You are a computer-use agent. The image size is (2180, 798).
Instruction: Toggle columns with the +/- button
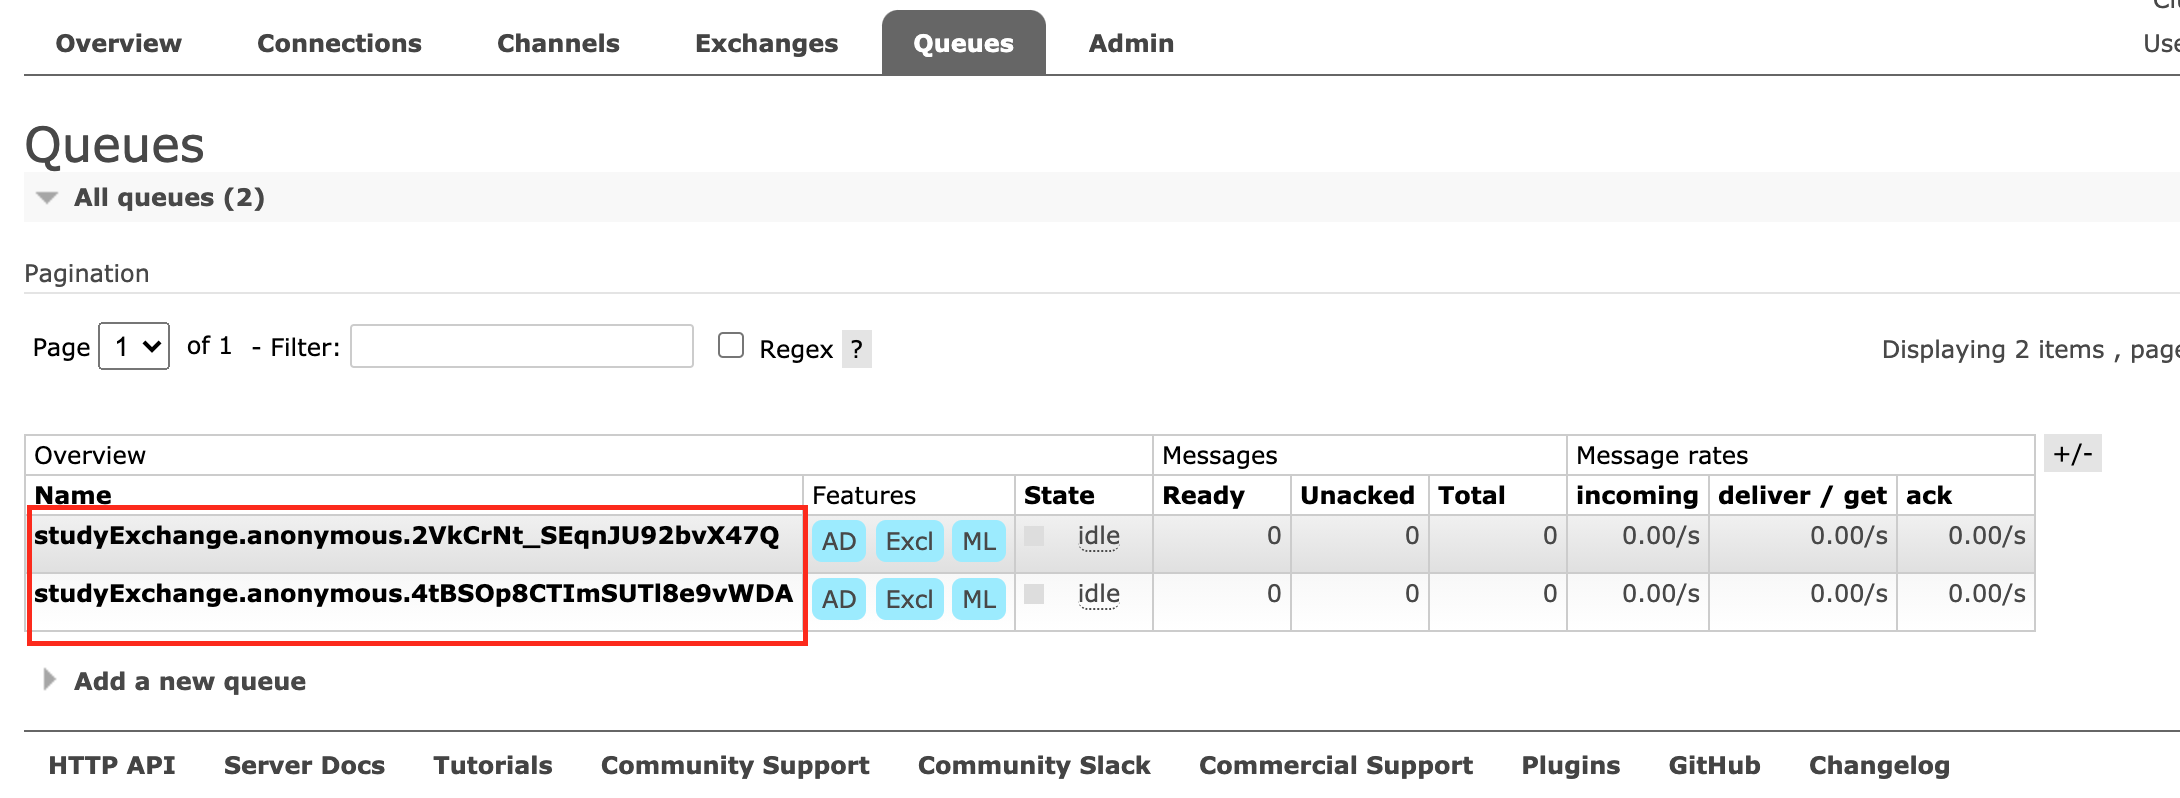[2072, 454]
